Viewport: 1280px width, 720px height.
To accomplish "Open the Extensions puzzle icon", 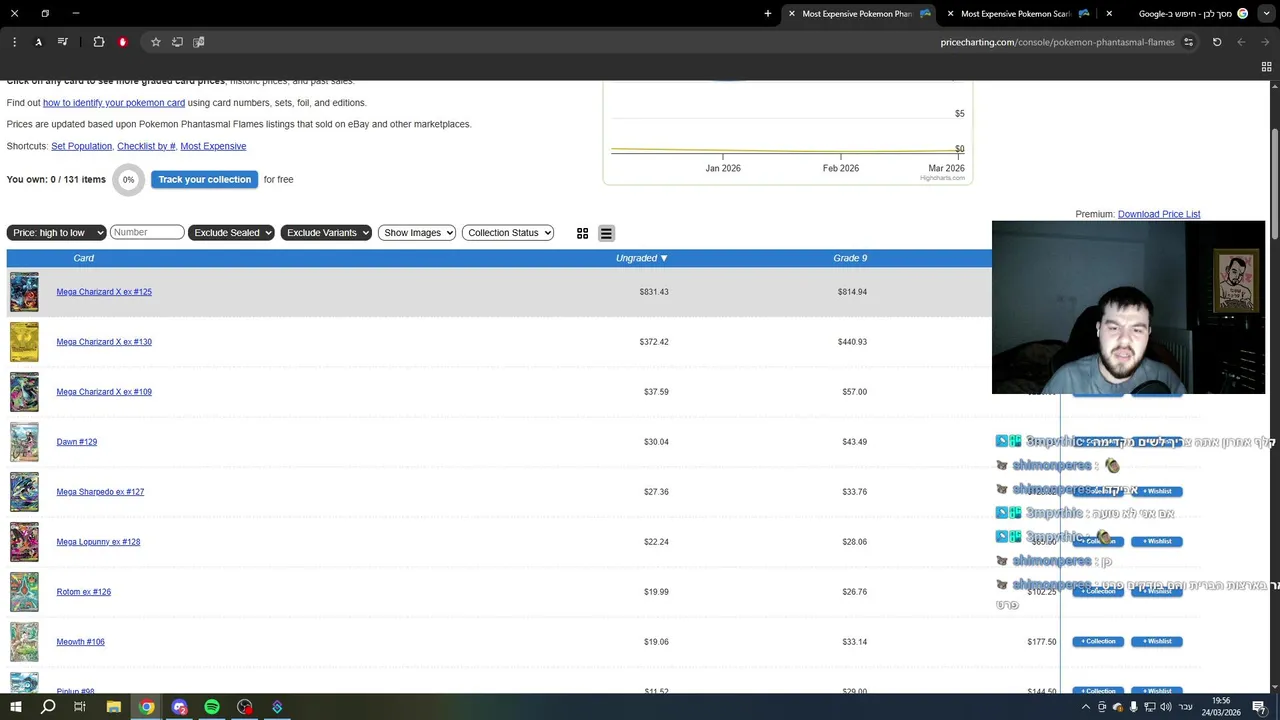I will (x=98, y=42).
